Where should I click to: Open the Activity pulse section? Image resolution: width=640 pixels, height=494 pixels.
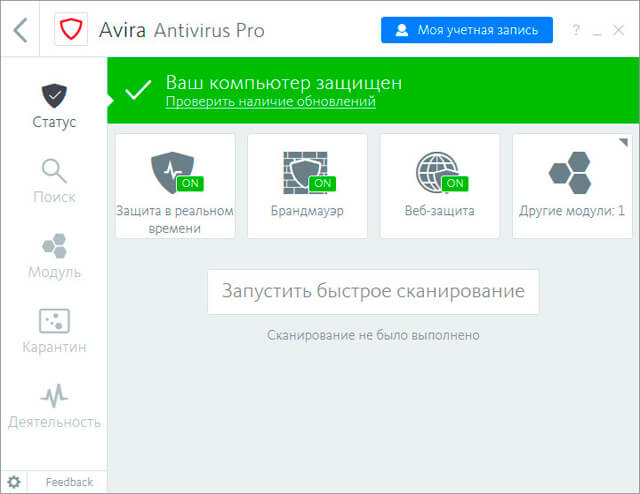tap(53, 406)
